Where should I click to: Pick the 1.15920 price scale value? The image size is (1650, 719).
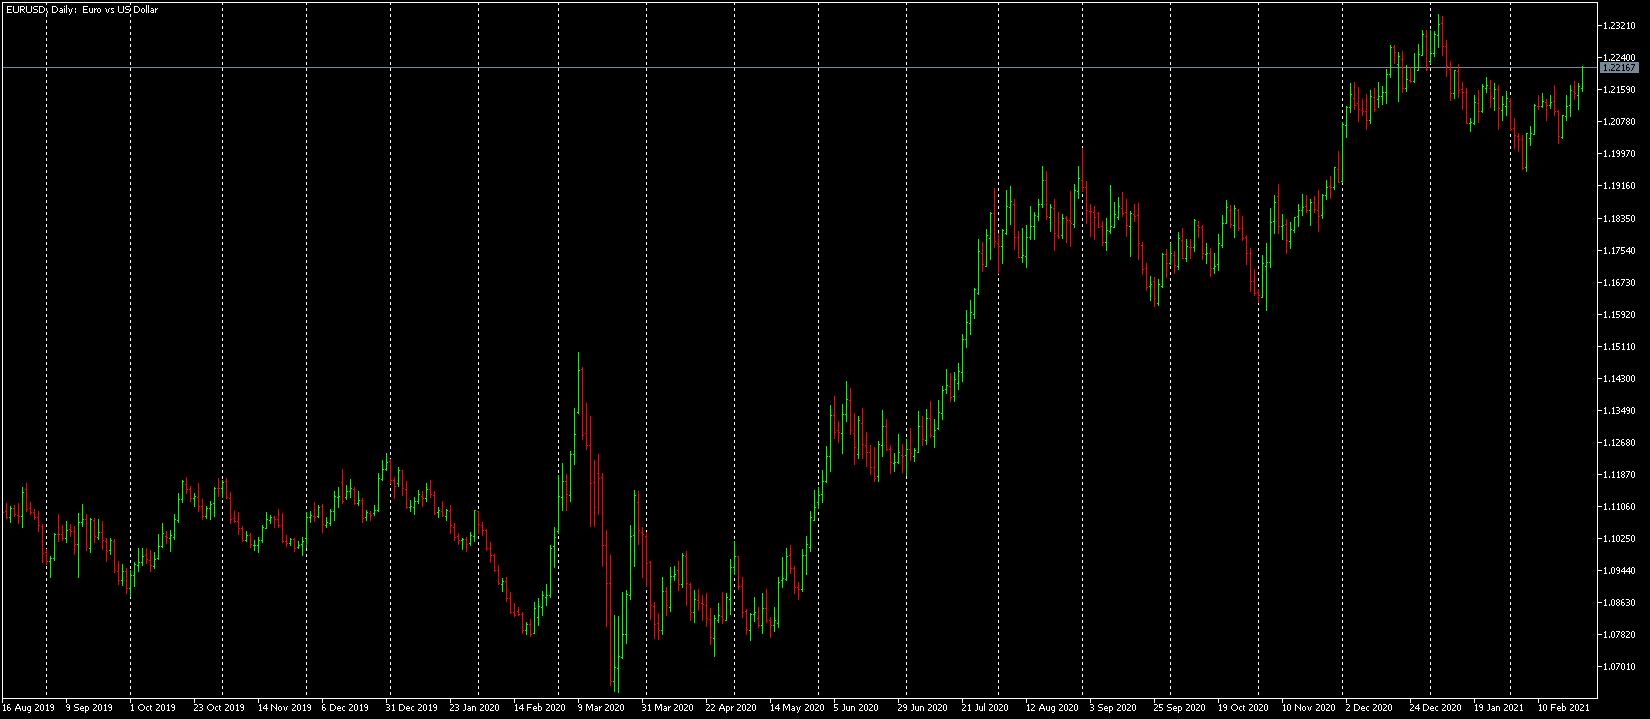coord(1618,315)
